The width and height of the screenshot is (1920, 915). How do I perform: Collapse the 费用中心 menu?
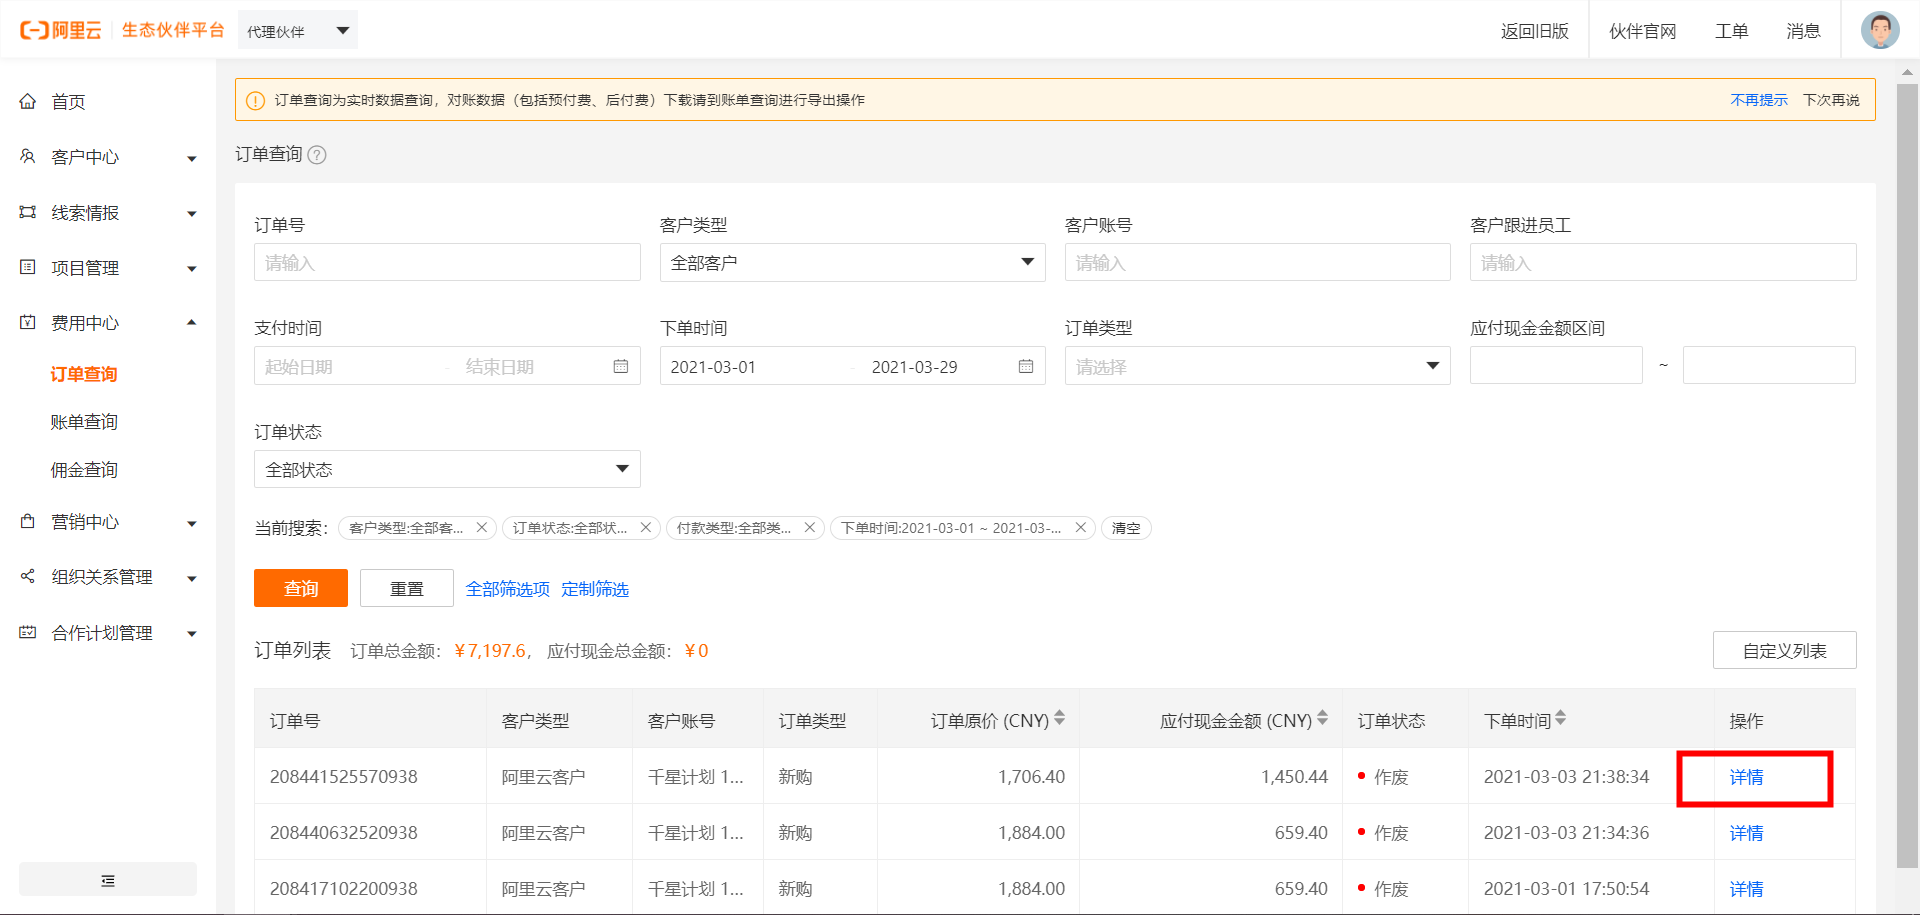click(192, 322)
